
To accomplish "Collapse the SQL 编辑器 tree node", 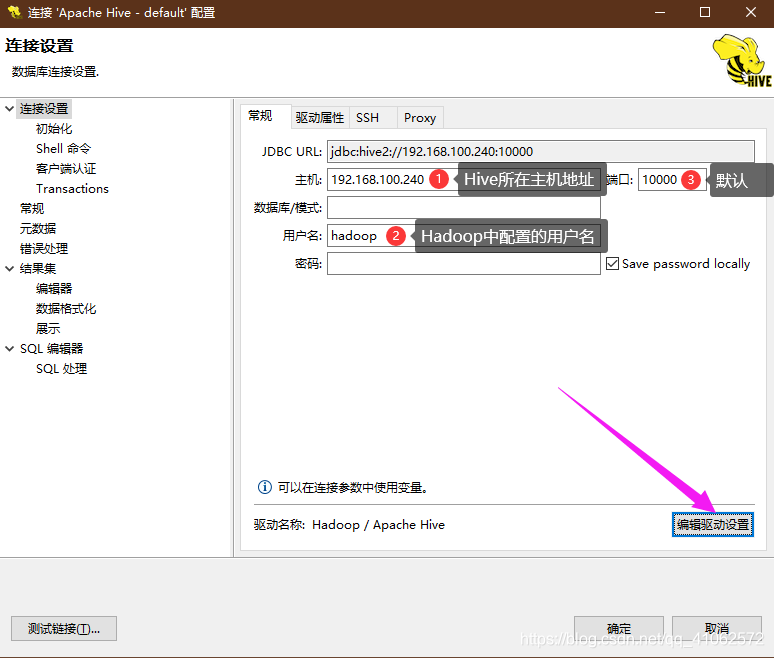I will pyautogui.click(x=9, y=348).
